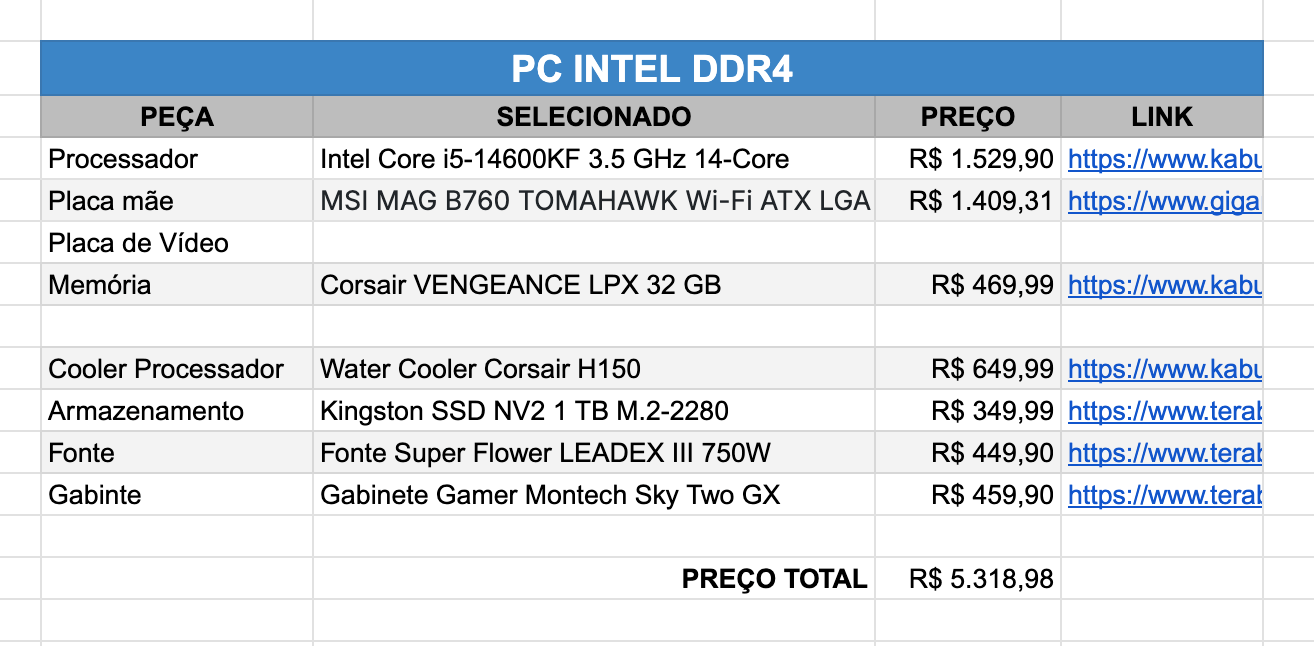Select the MSI MAG B760 TOMAHAWK cell
Screen dimensions: 1314x646
click(x=594, y=201)
